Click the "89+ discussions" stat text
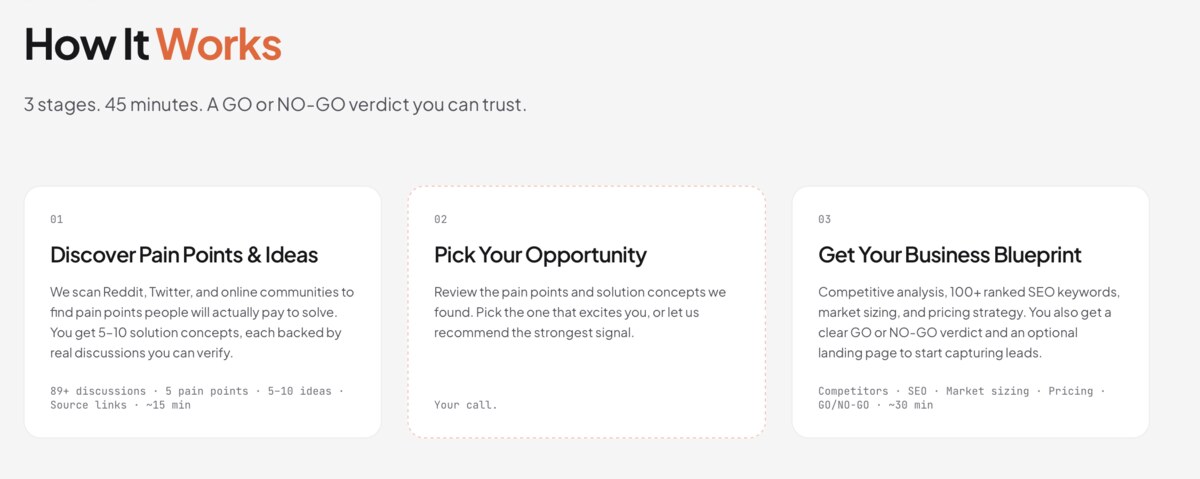The height and width of the screenshot is (479, 1200). pos(97,391)
